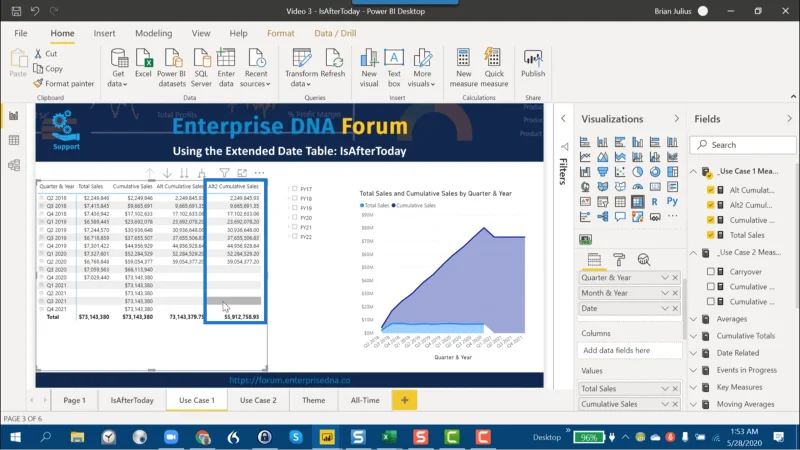The width and height of the screenshot is (800, 450).
Task: Switch to Report view in sidebar
Action: coord(14,116)
